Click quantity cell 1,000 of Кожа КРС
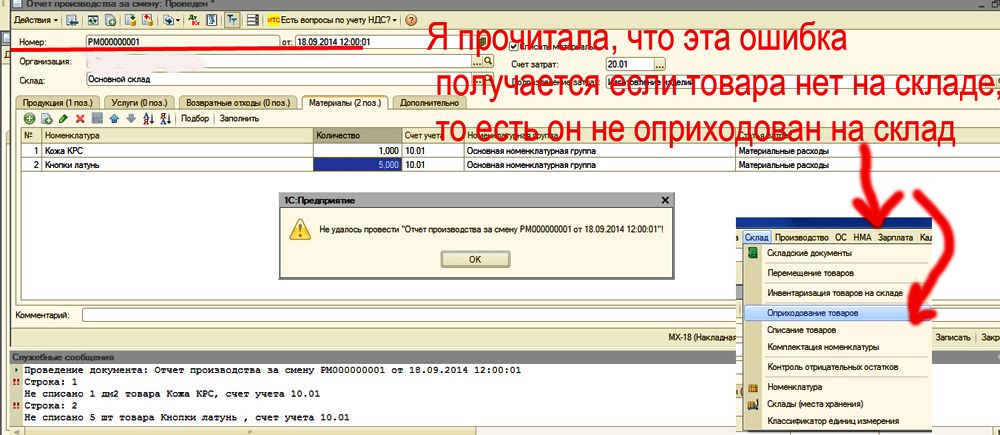 [357, 152]
